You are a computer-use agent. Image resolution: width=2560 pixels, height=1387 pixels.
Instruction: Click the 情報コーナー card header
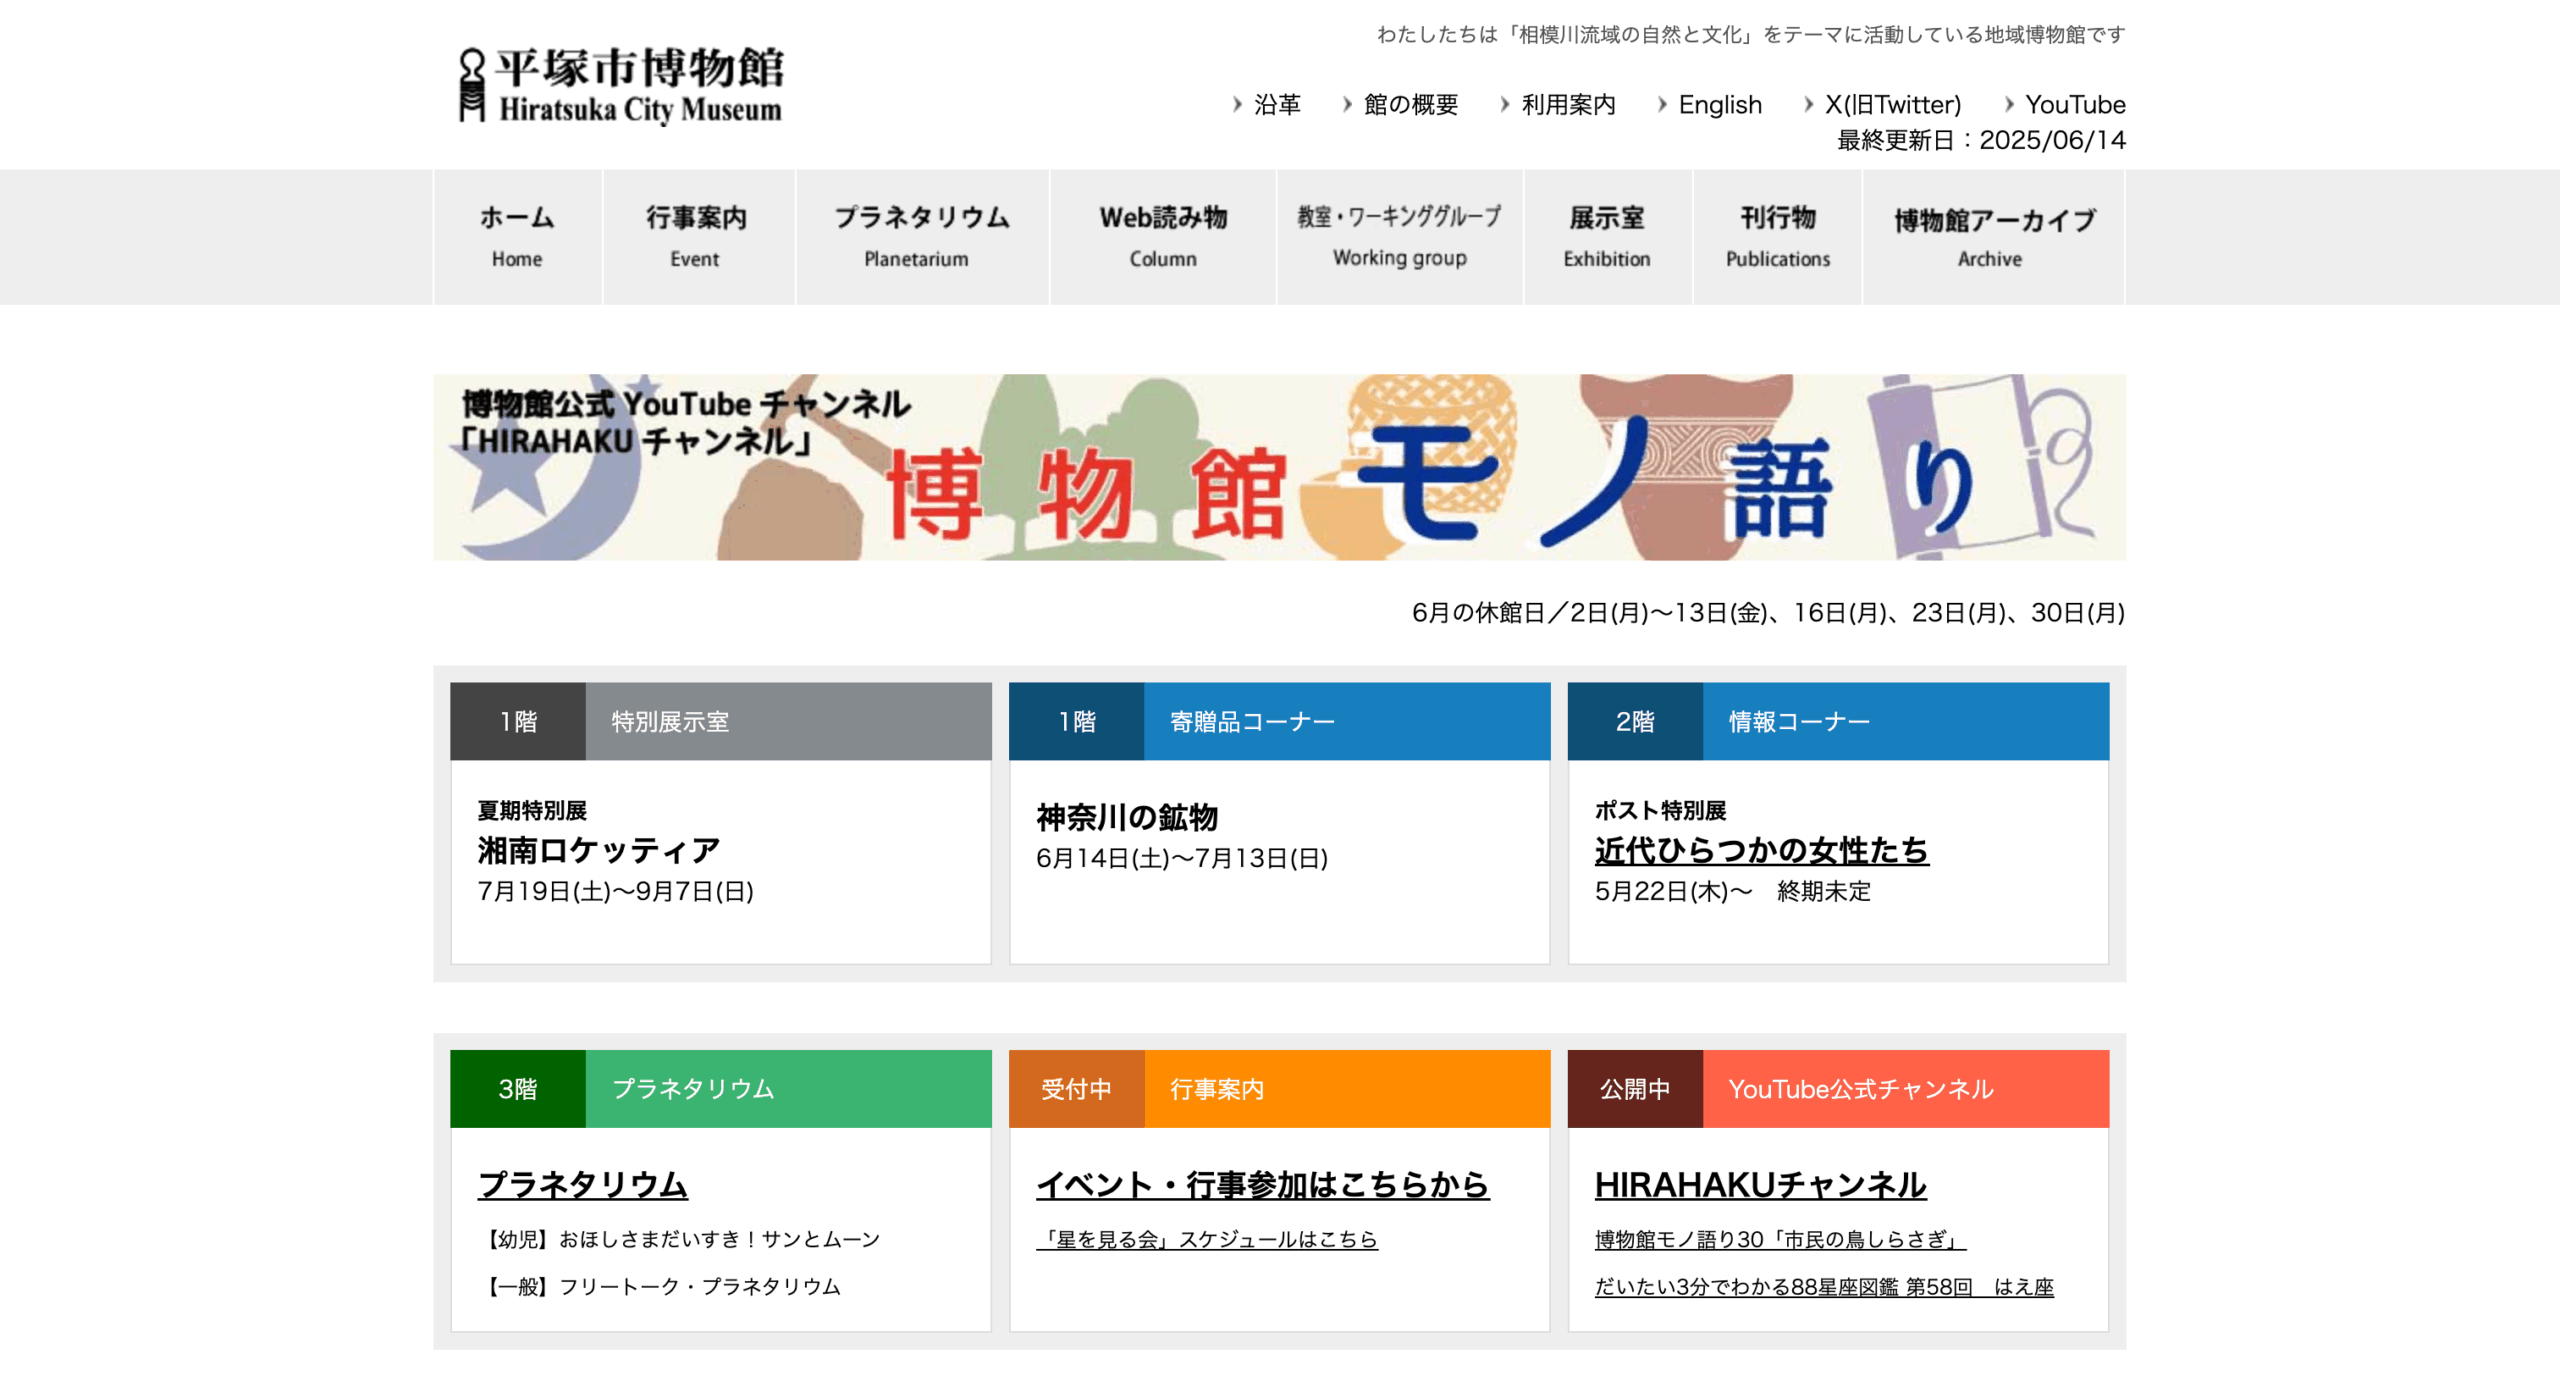(1838, 721)
